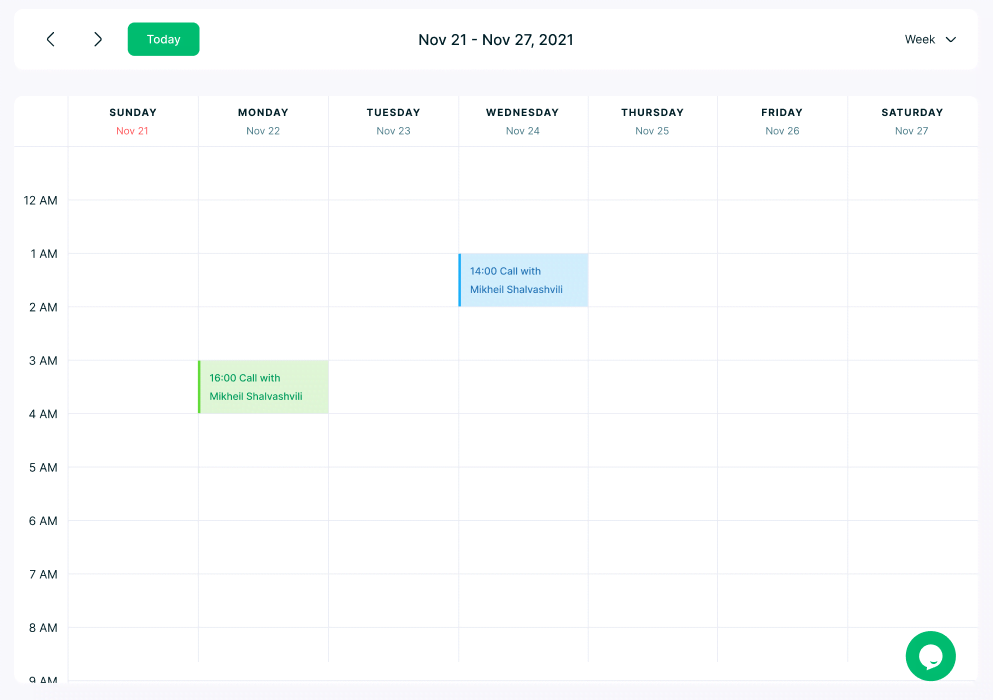Click the 3 AM time label
The image size is (993, 700).
[x=43, y=360]
